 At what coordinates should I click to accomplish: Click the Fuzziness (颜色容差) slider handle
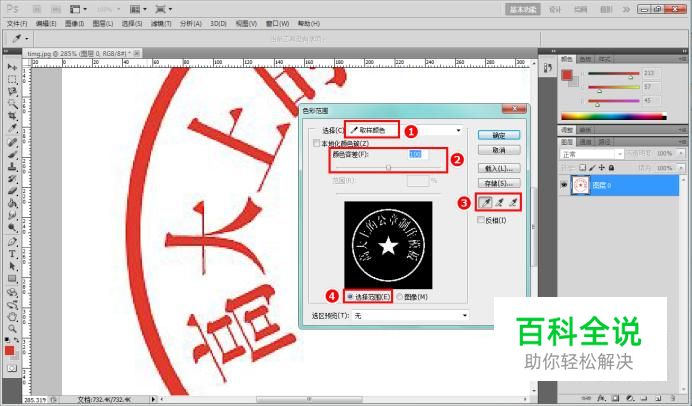tap(388, 168)
